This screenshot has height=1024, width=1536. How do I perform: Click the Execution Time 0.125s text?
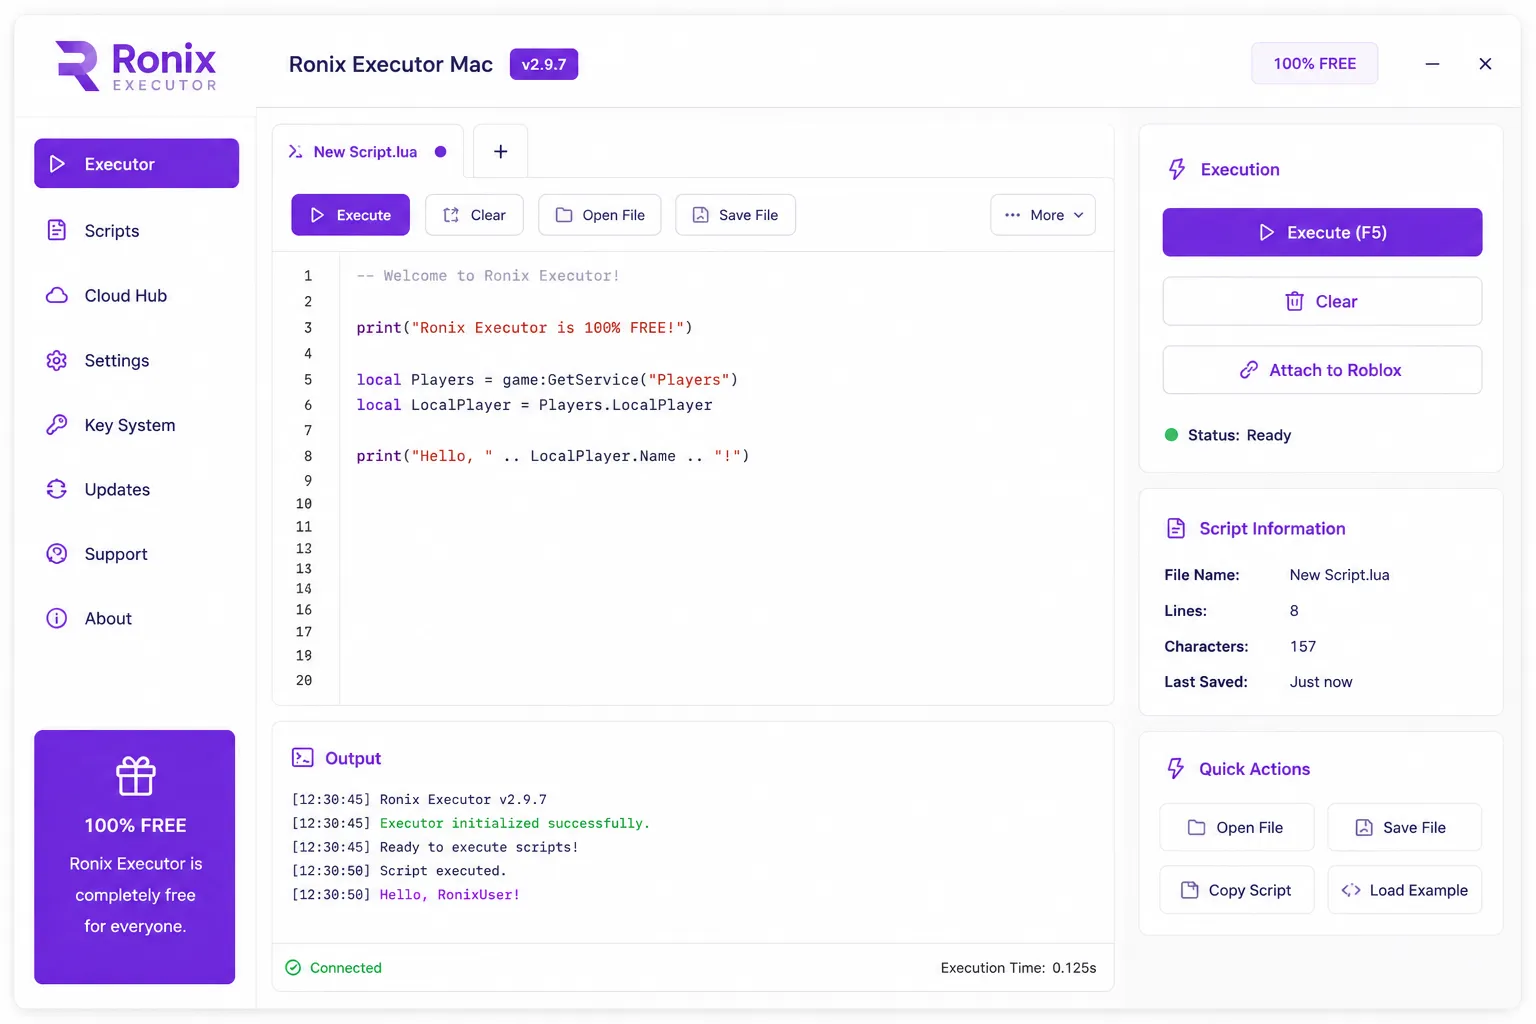pos(1018,967)
